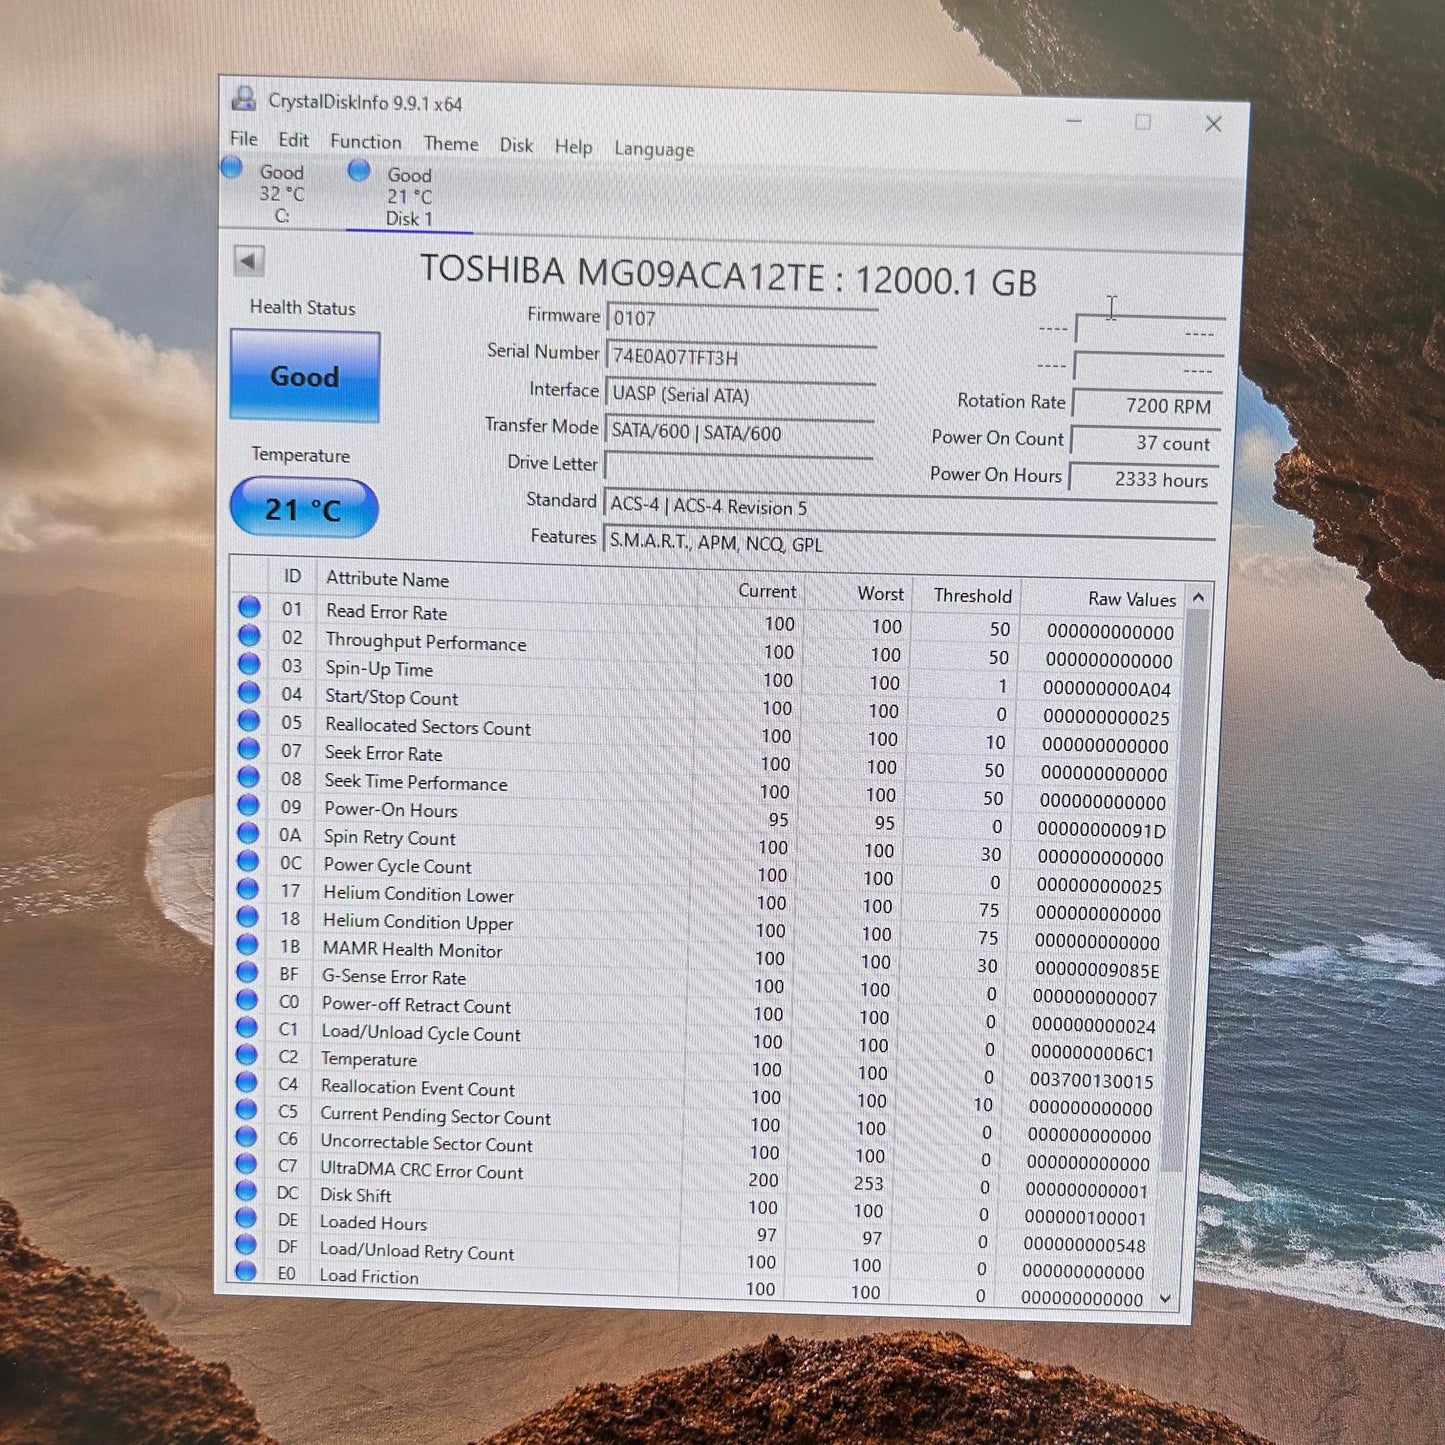
Task: Click status icon for Temperature attribute row
Action: (x=247, y=1054)
